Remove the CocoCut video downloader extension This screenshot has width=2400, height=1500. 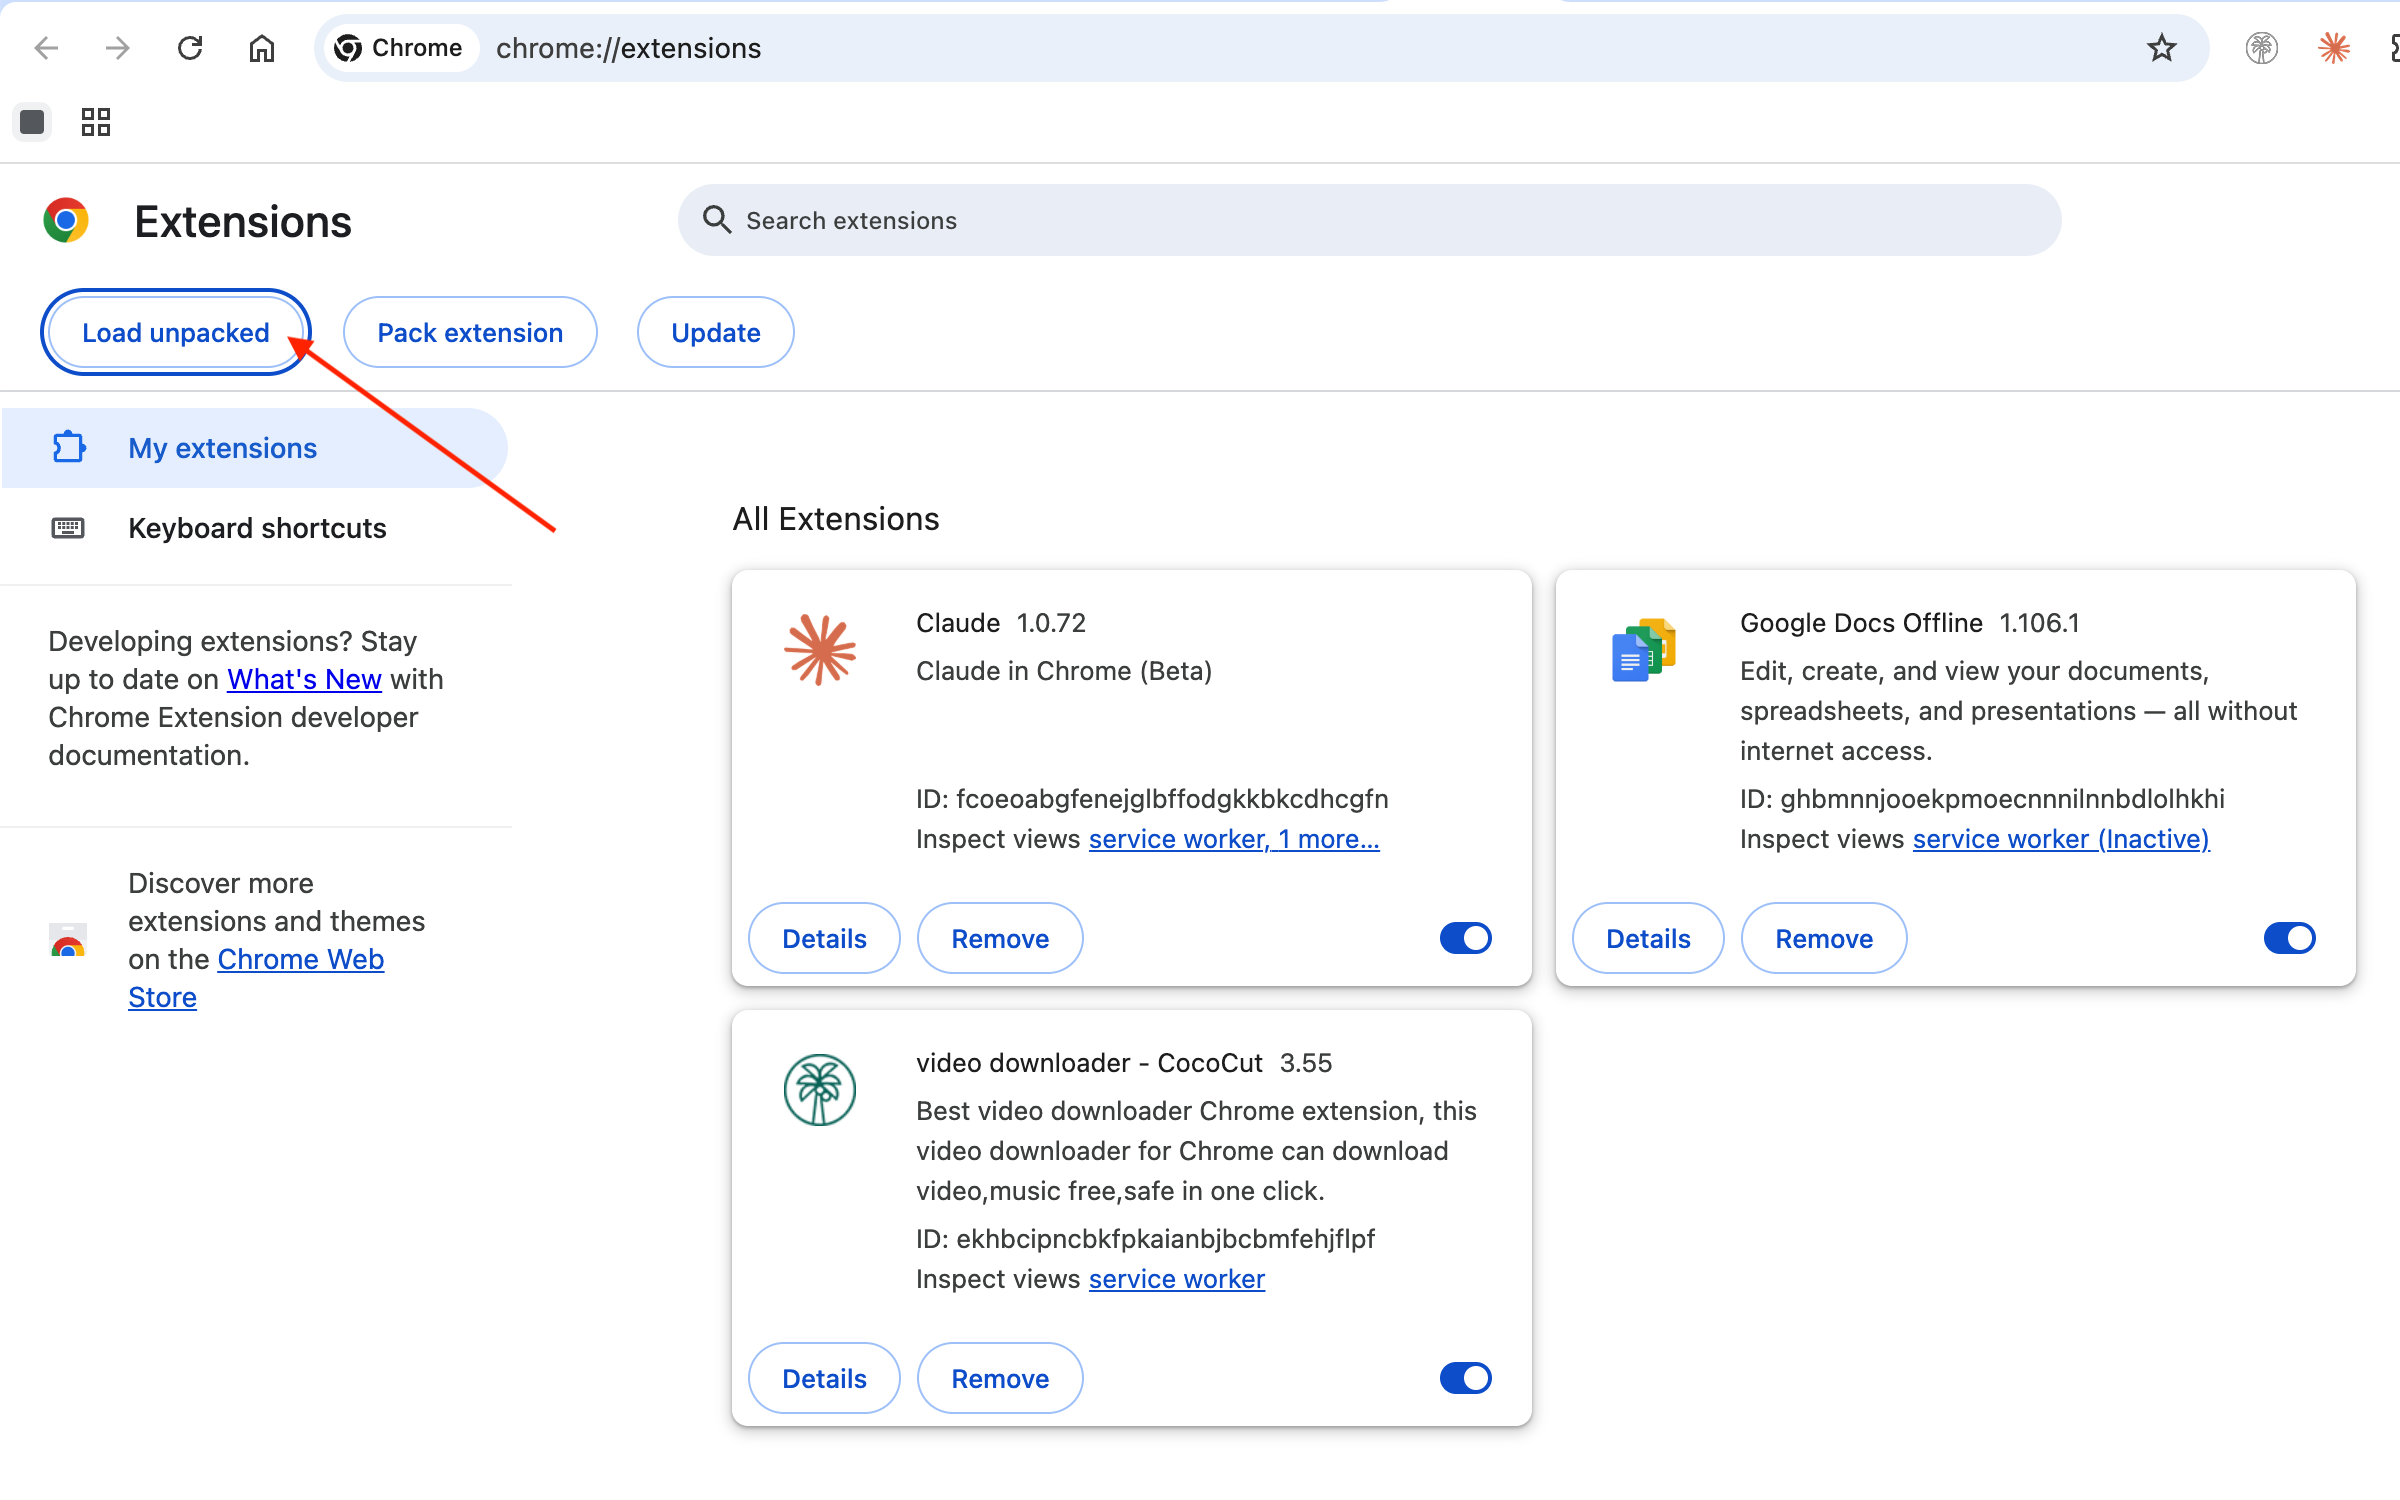point(1000,1378)
